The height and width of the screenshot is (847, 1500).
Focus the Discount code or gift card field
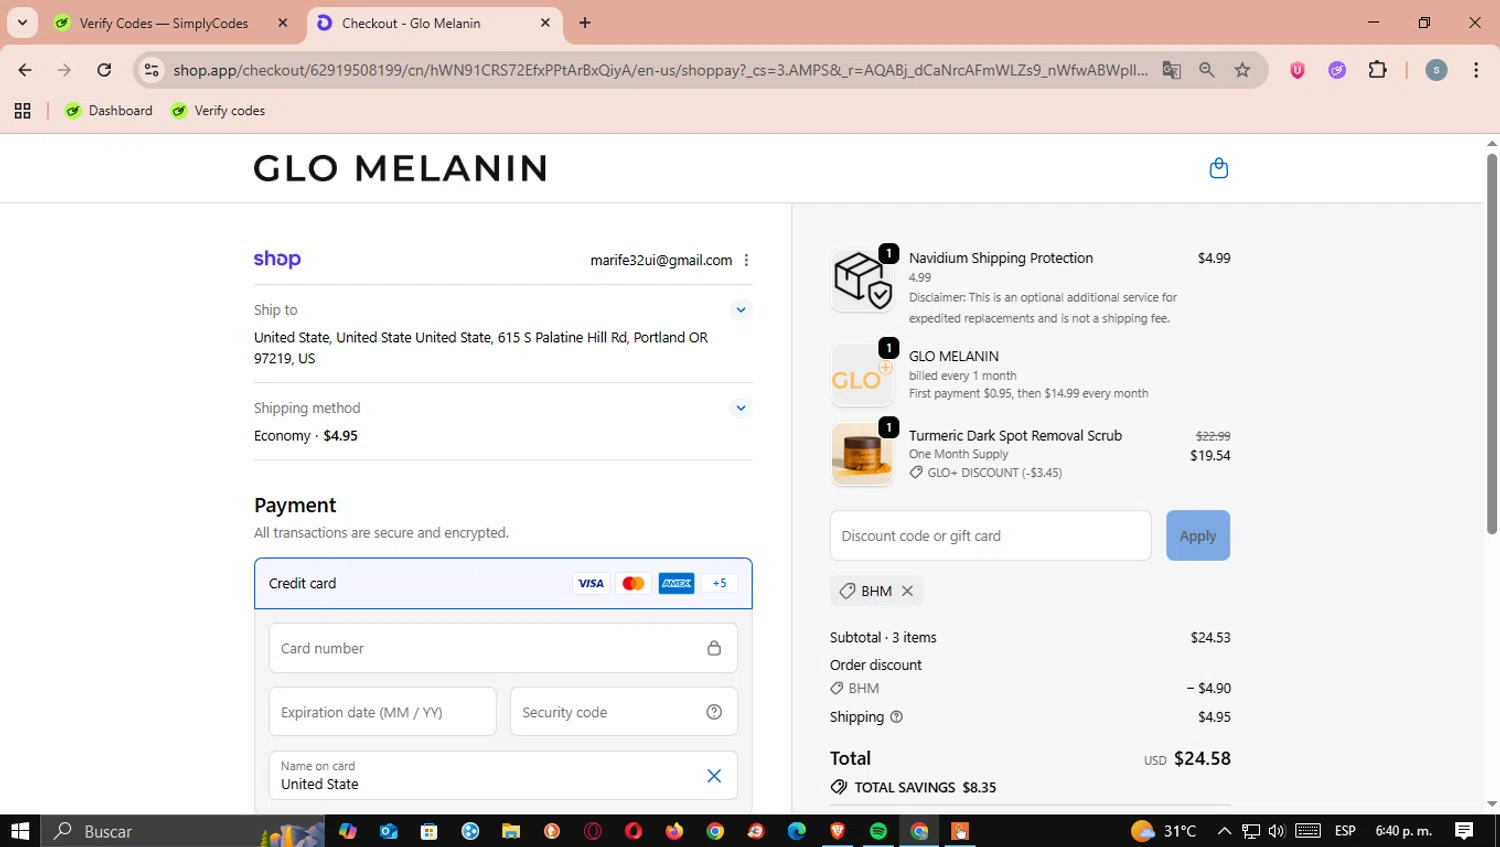click(x=990, y=536)
